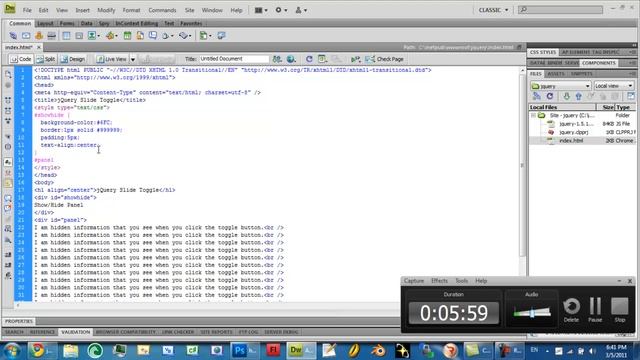
Task: Click the File Management icon in document toolbar
Action: 277,59
